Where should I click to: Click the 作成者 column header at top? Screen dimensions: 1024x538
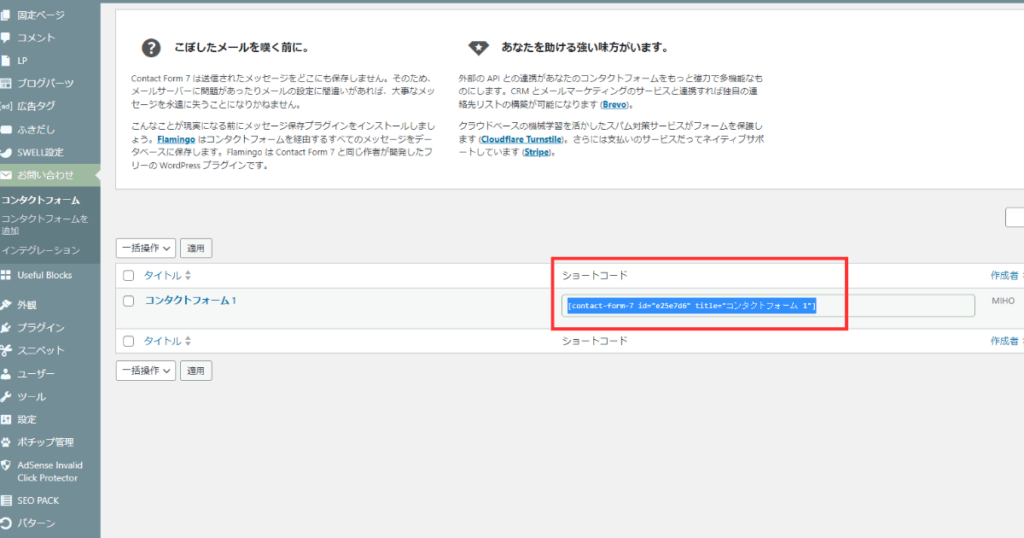1004,276
